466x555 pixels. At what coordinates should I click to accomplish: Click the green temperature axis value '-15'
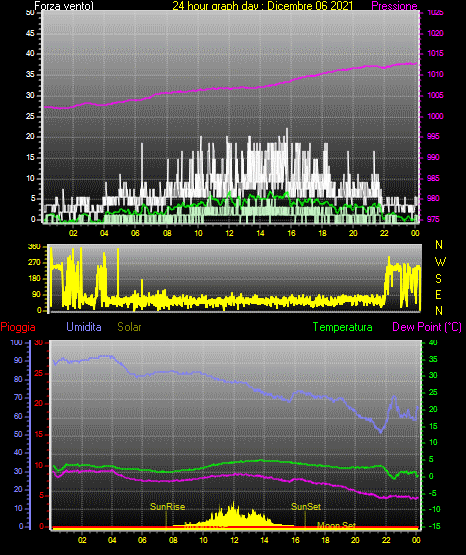[x=435, y=526]
